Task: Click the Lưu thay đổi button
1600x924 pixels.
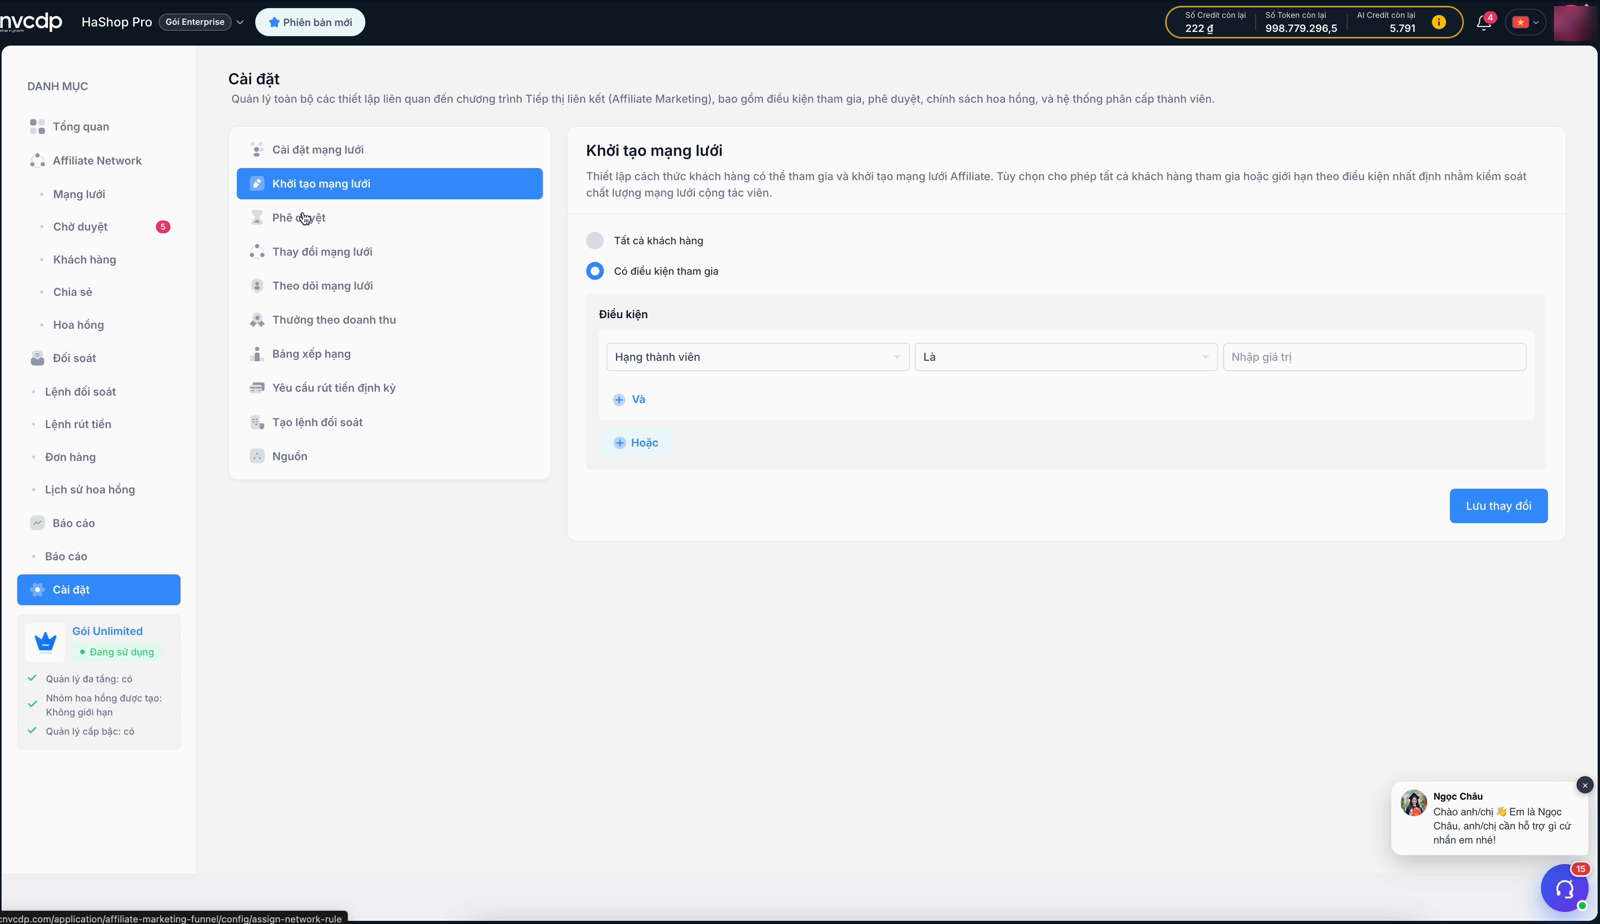Action: (1498, 506)
